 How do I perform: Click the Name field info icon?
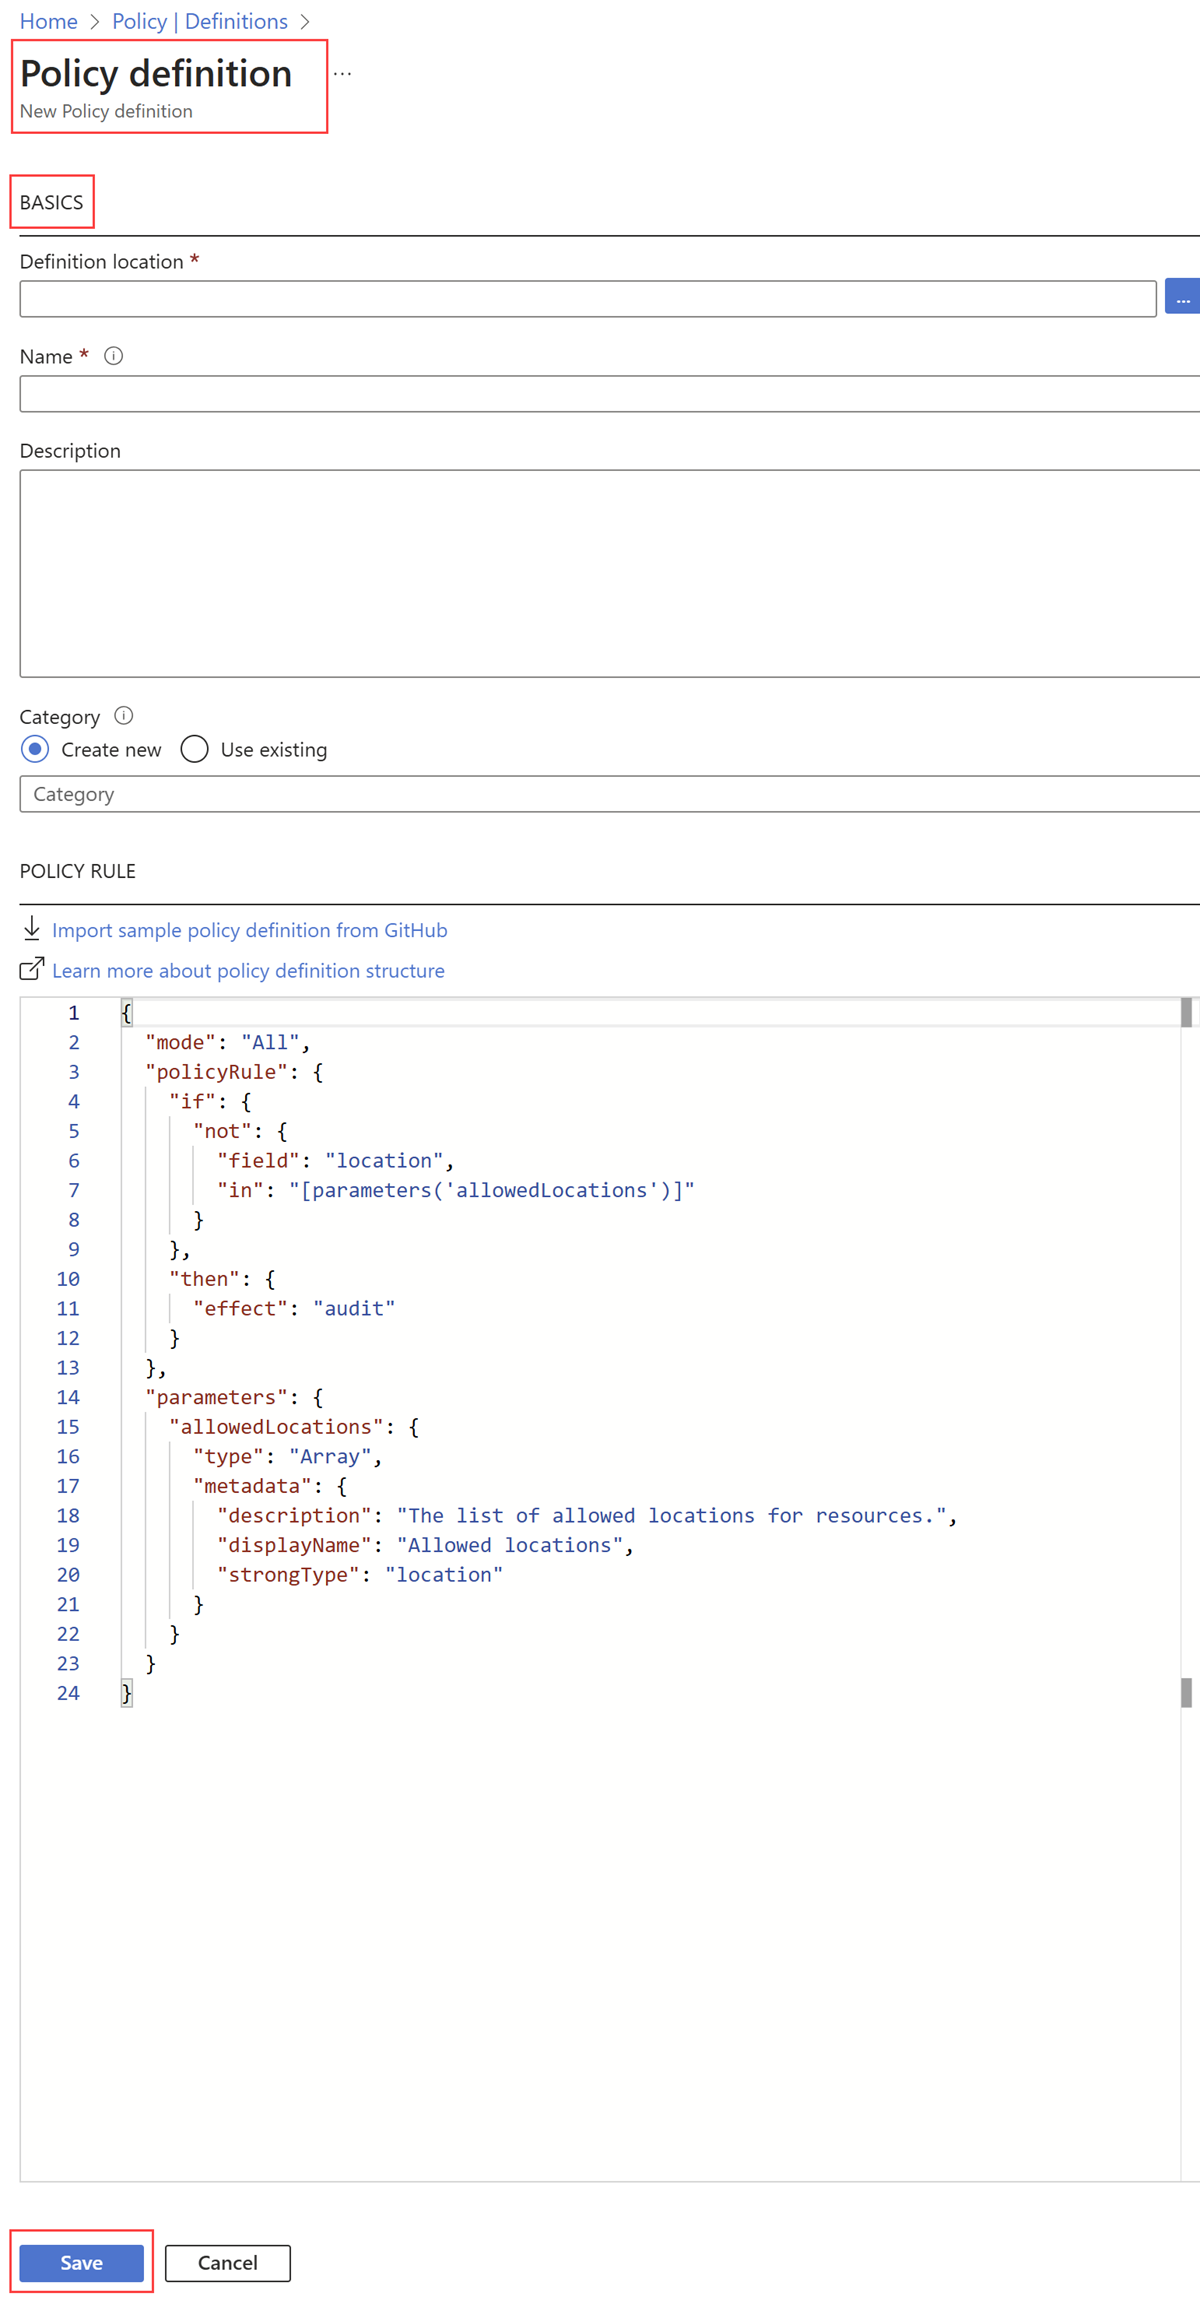(114, 356)
